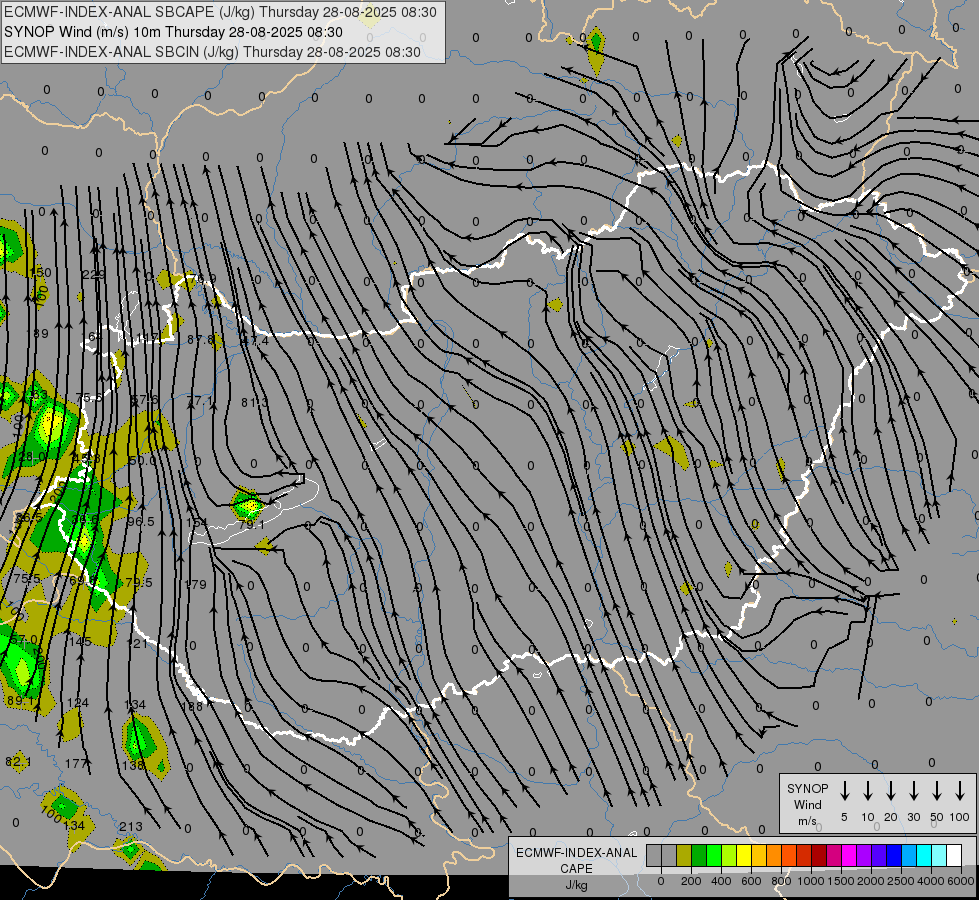Click the 600 tick label in CAPE legend
The width and height of the screenshot is (979, 900).
click(751, 881)
